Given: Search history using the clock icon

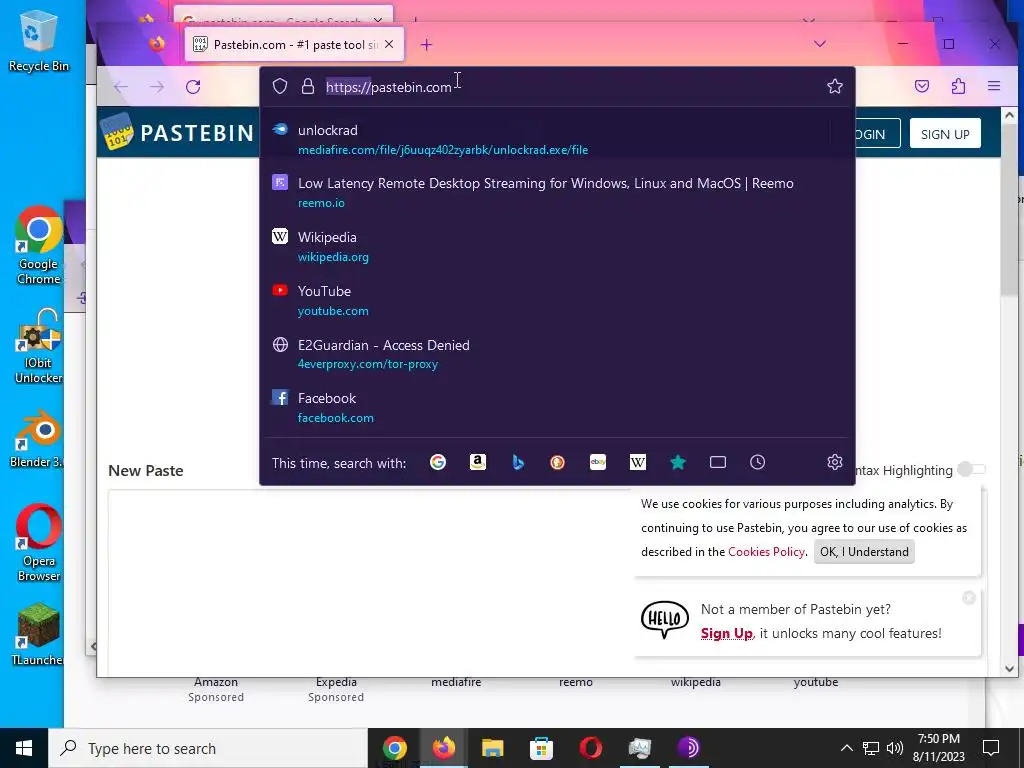Looking at the screenshot, I should click(758, 462).
